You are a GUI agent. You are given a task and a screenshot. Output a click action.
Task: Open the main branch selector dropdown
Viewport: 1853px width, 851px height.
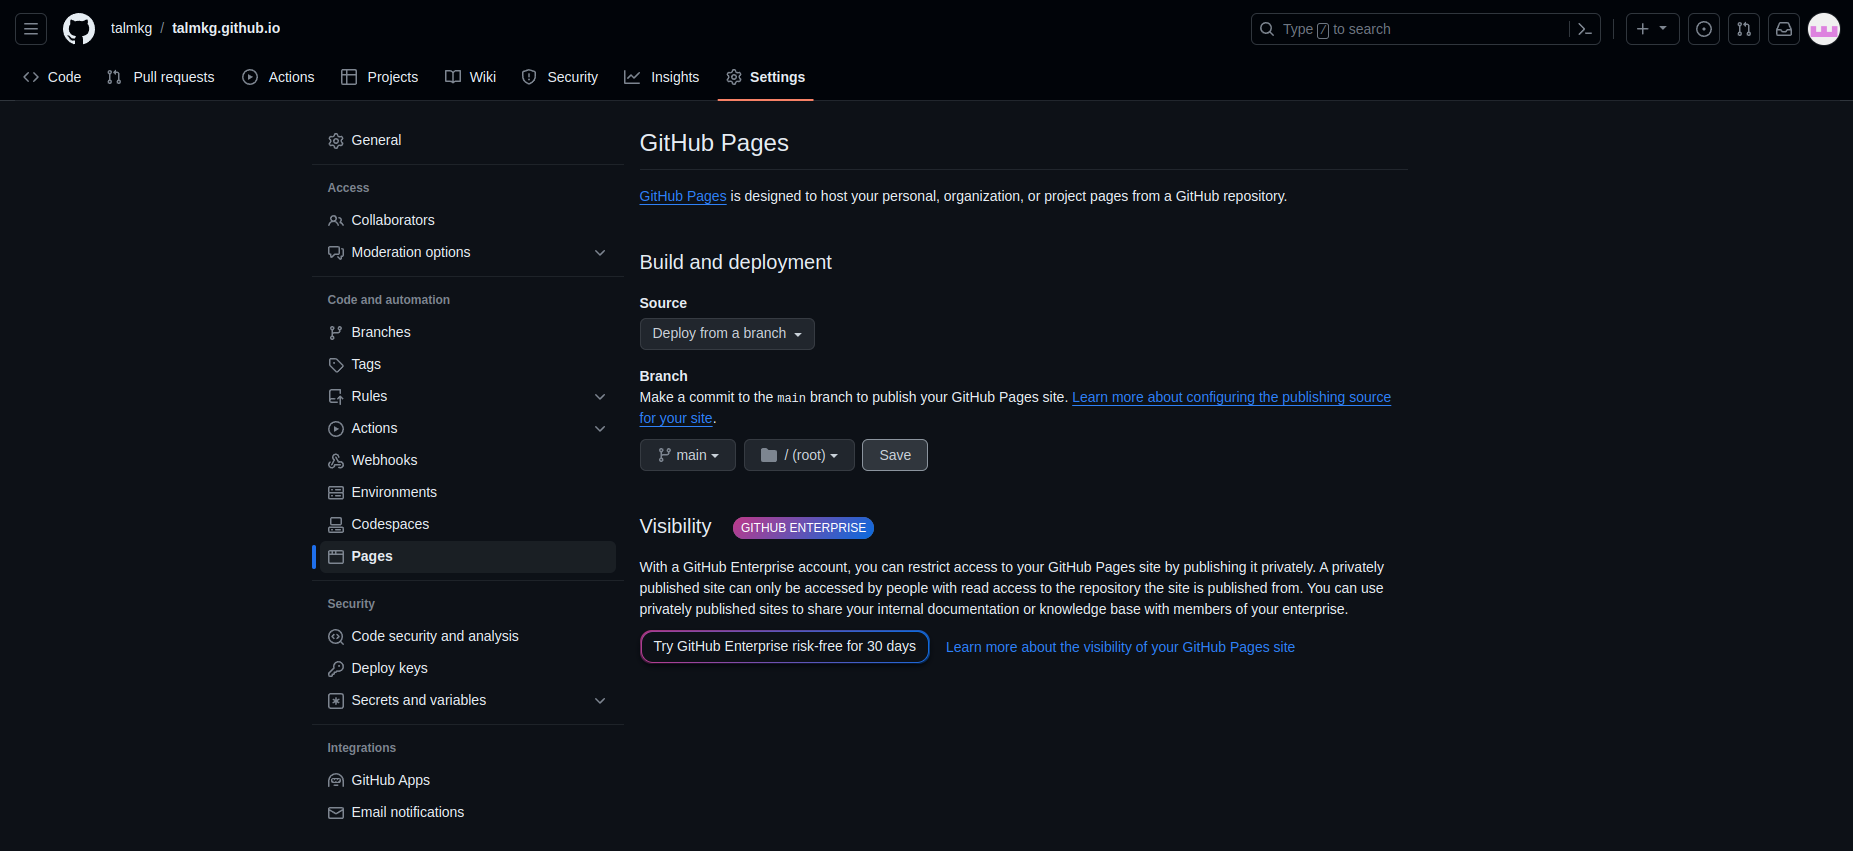click(x=688, y=455)
